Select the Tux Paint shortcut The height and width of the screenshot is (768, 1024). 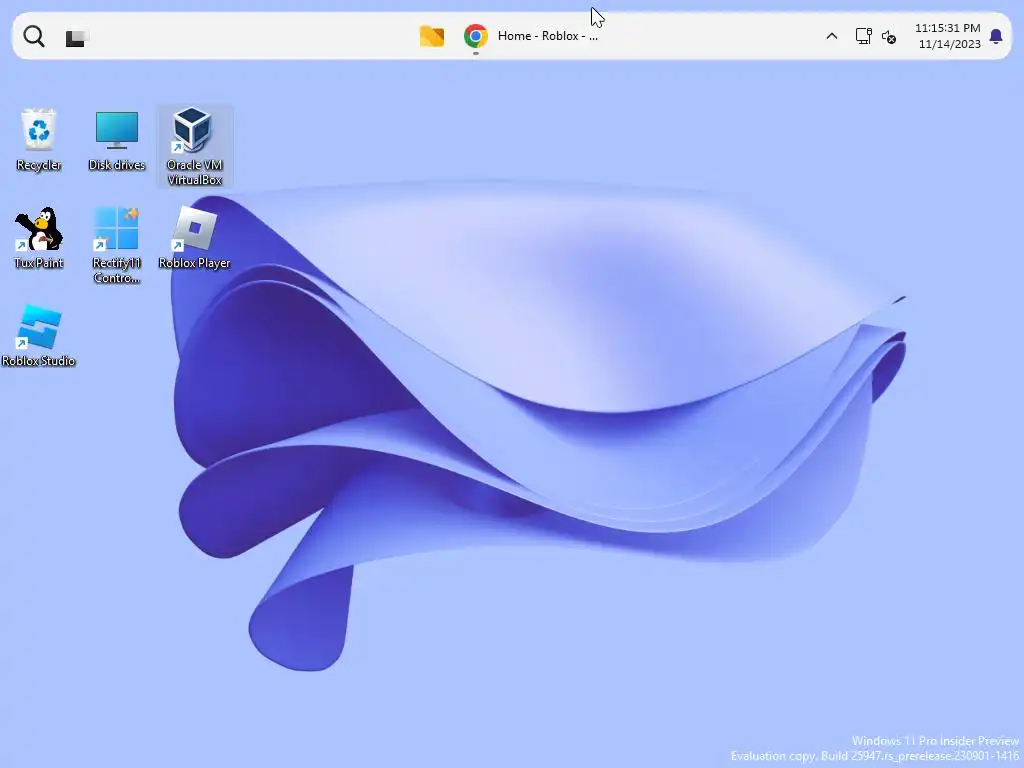coord(39,238)
